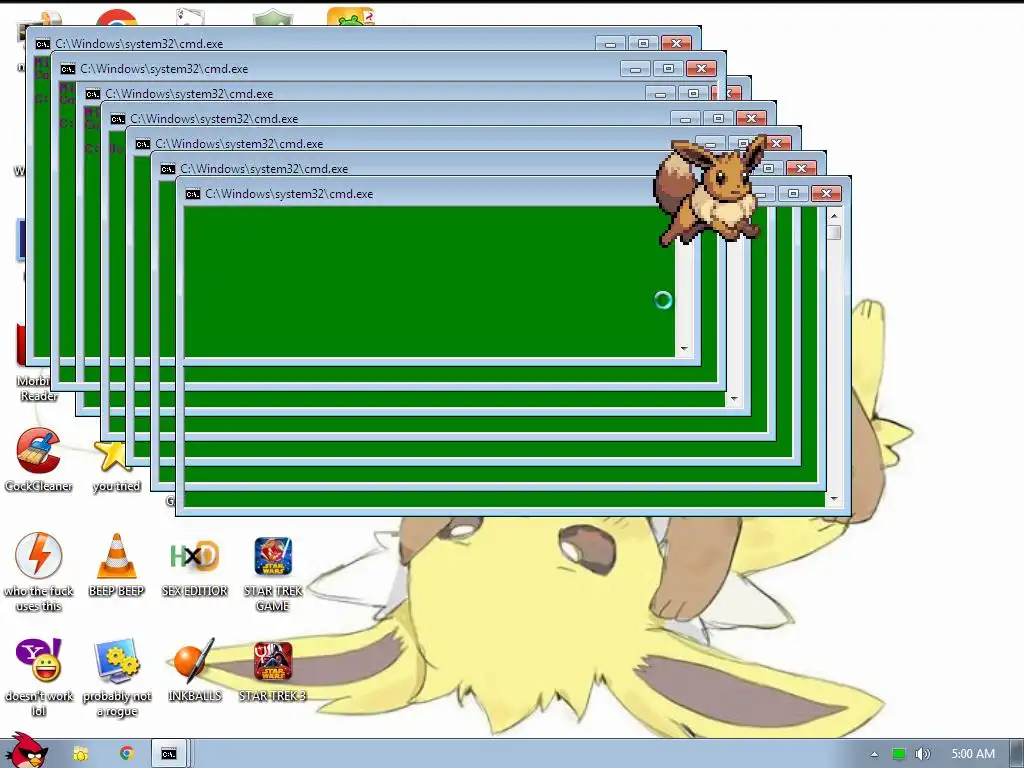Click the fourth-from-front cmd.exe title icon
This screenshot has height=768, width=1024.
(x=118, y=120)
